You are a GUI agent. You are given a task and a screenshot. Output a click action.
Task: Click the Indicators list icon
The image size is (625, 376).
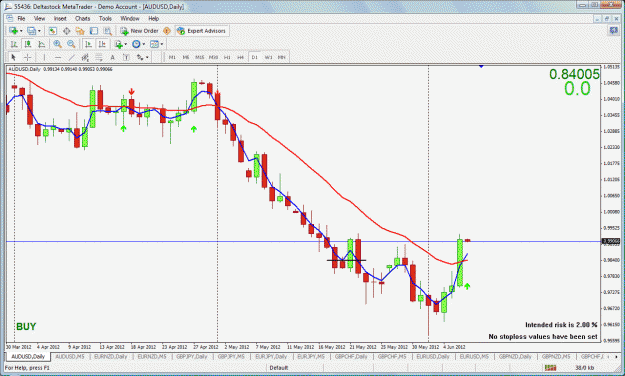[118, 44]
